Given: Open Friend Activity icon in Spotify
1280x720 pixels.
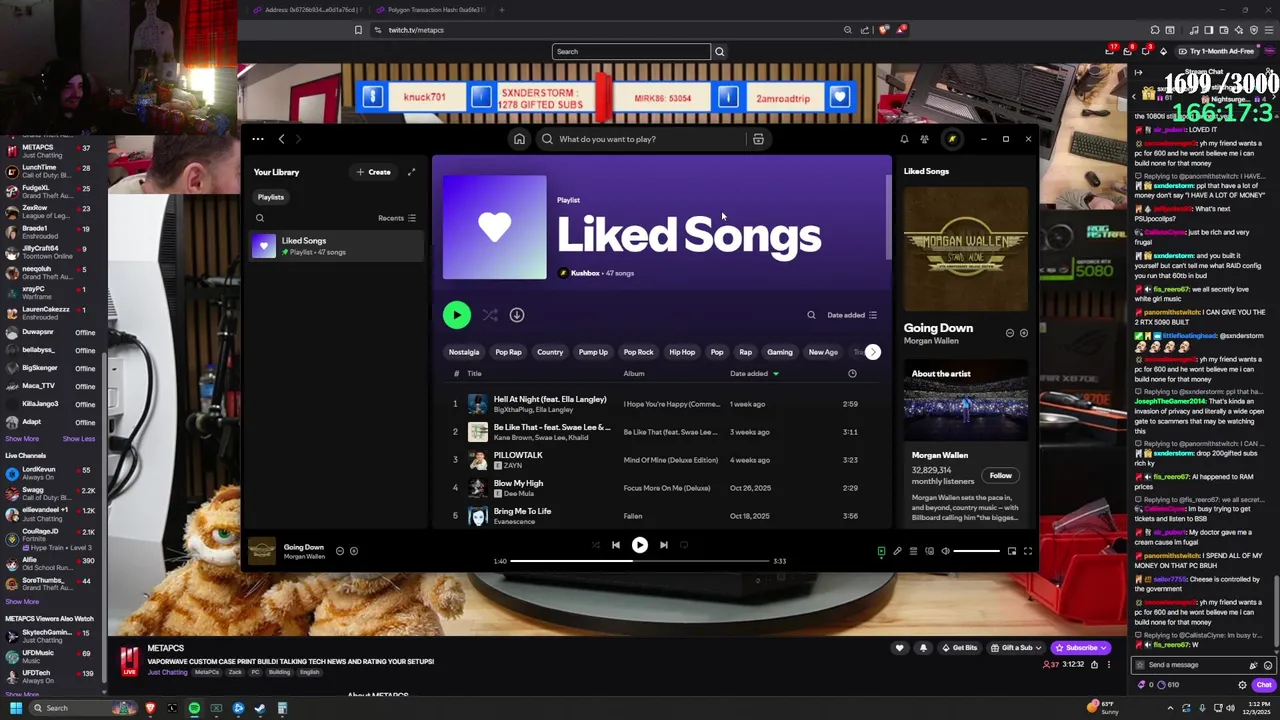Looking at the screenshot, I should pos(925,139).
